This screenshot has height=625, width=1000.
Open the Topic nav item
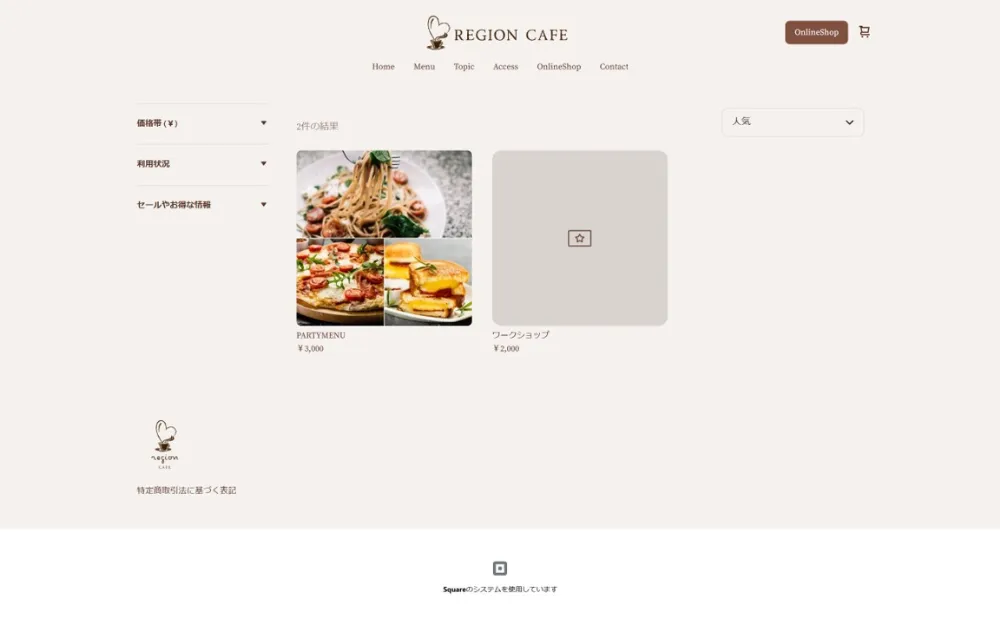tap(464, 66)
